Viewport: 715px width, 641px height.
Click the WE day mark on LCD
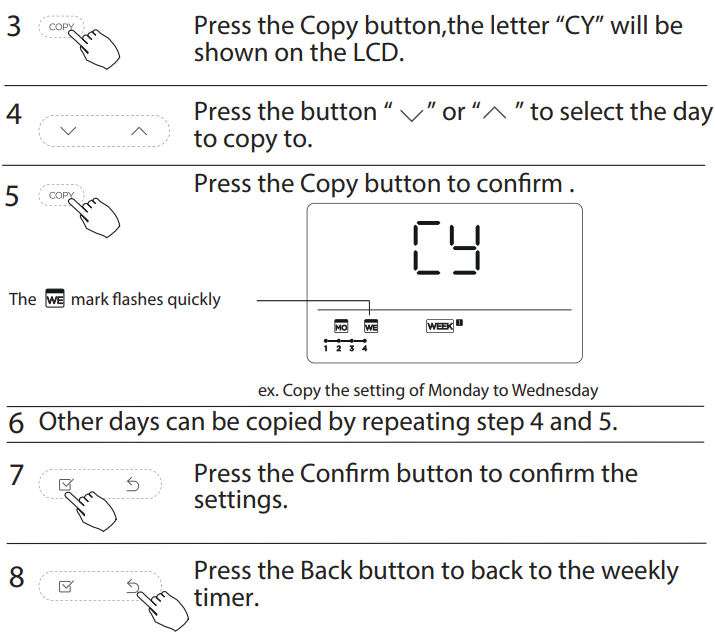tap(371, 326)
